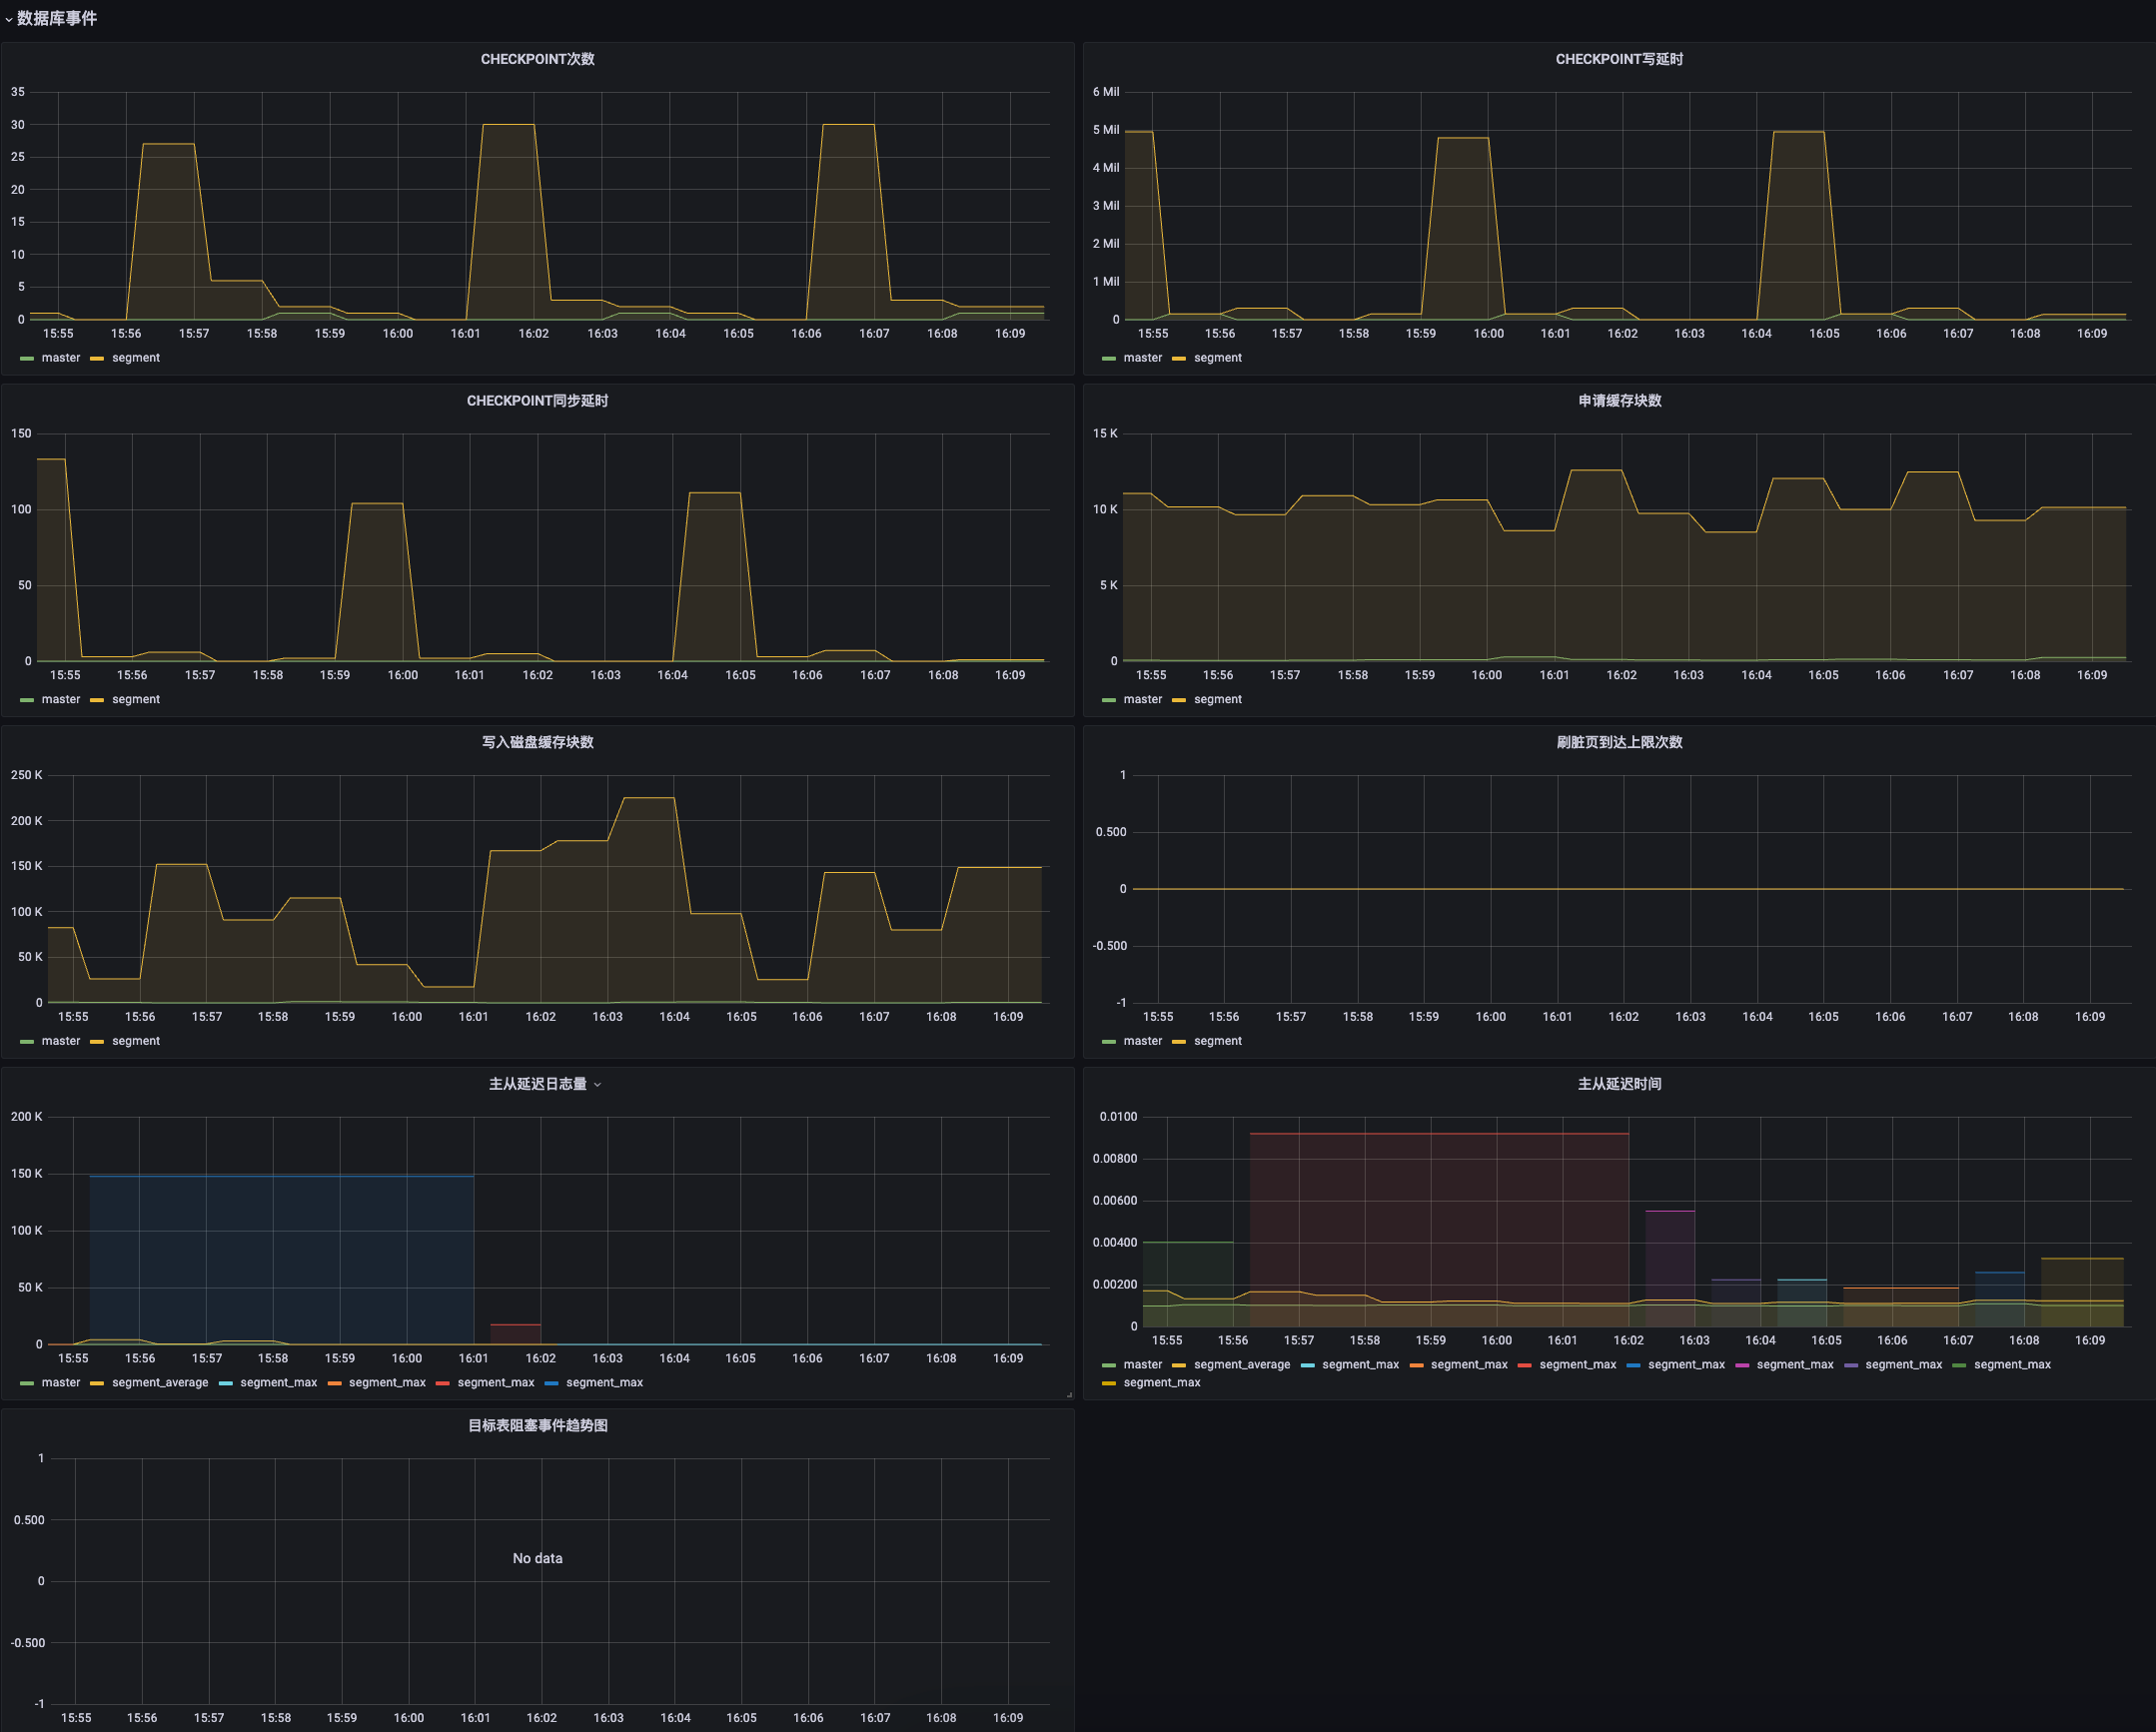Toggle segment series in CHECKPOINT同步延时 legend
The image size is (2156, 1732).
click(135, 700)
